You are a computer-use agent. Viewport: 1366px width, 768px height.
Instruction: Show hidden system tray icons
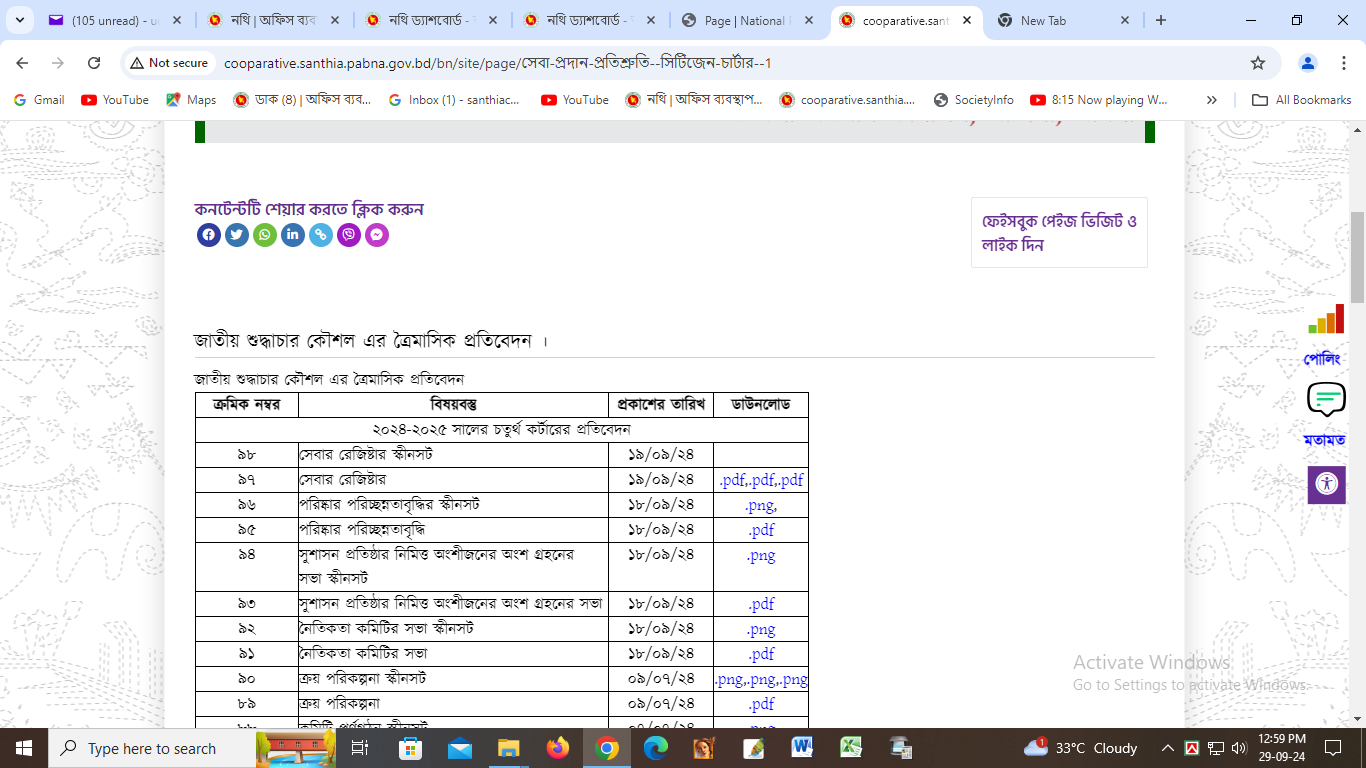(x=1167, y=748)
